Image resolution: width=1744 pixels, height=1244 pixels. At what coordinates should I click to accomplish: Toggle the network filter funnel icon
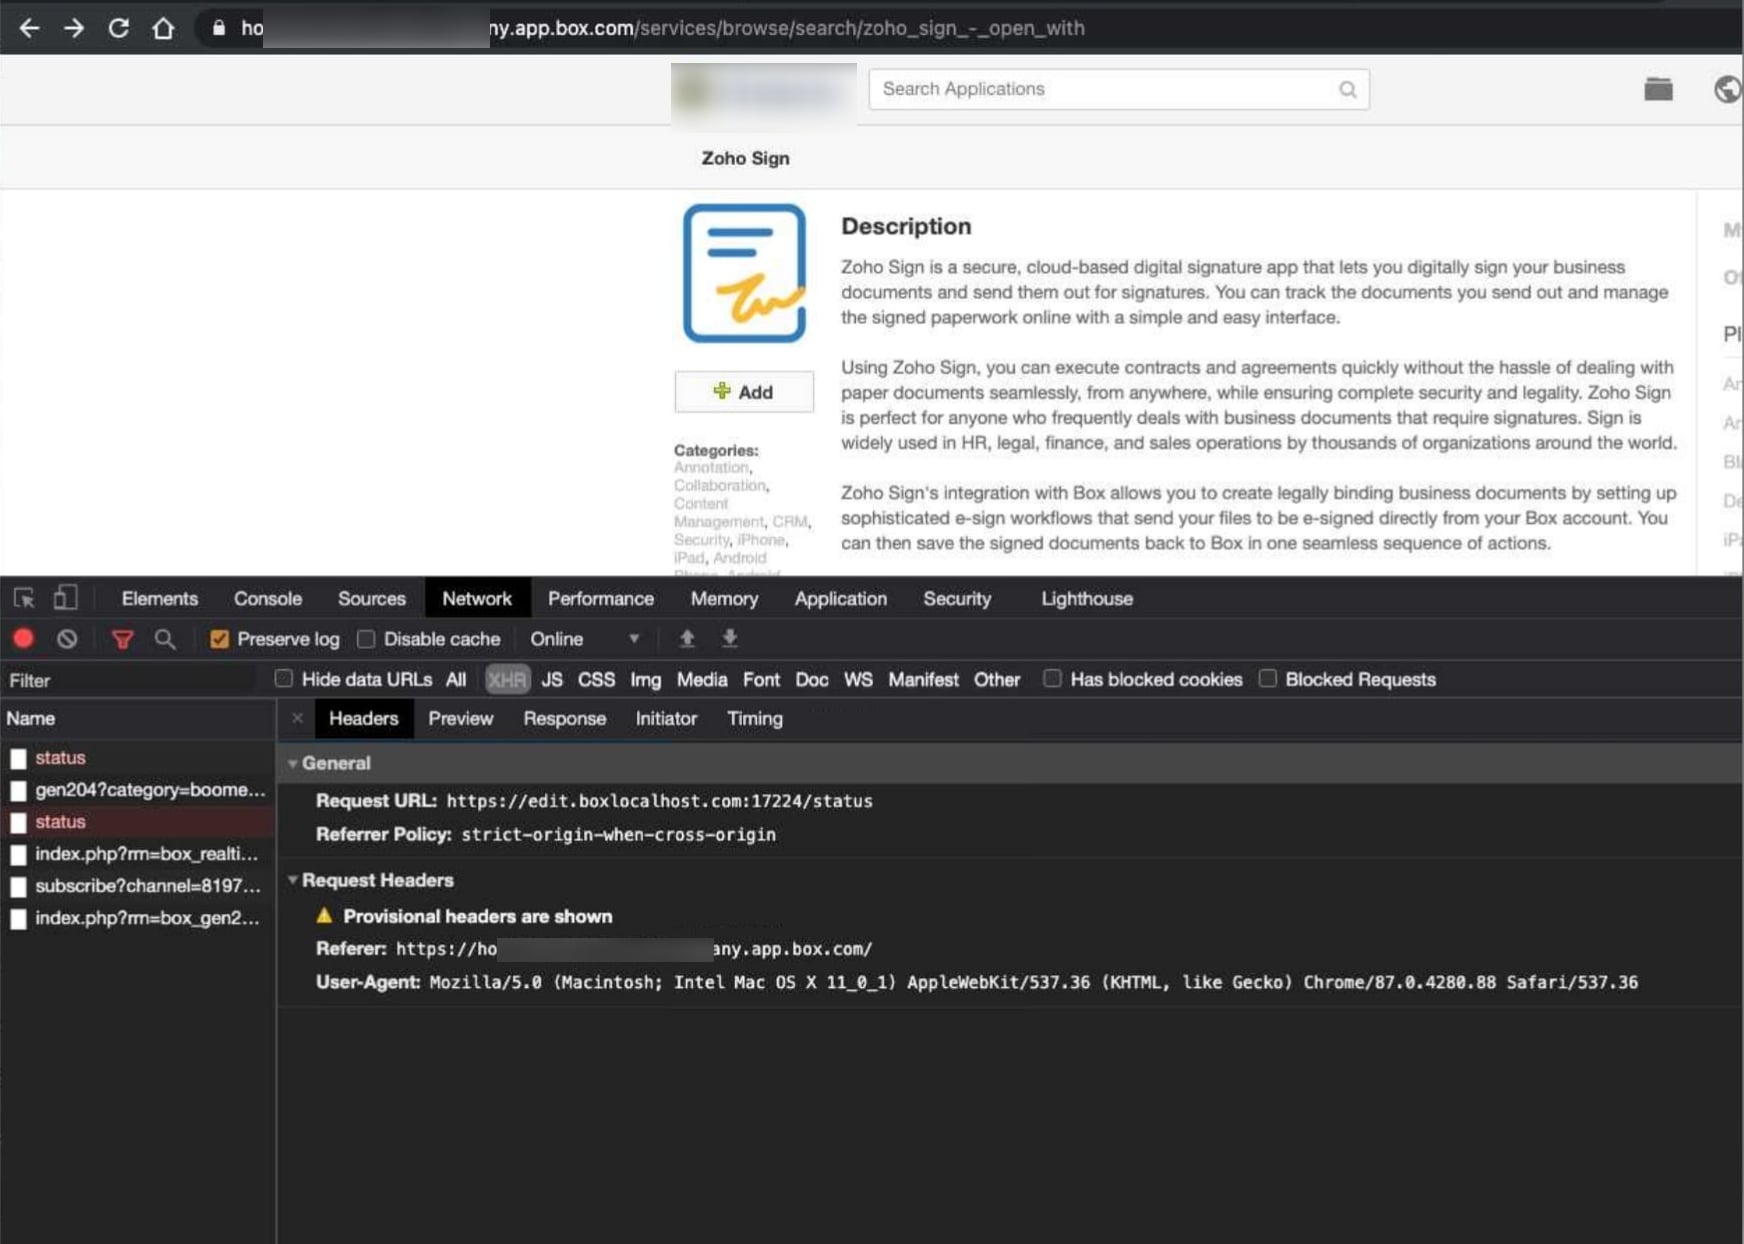tap(122, 639)
